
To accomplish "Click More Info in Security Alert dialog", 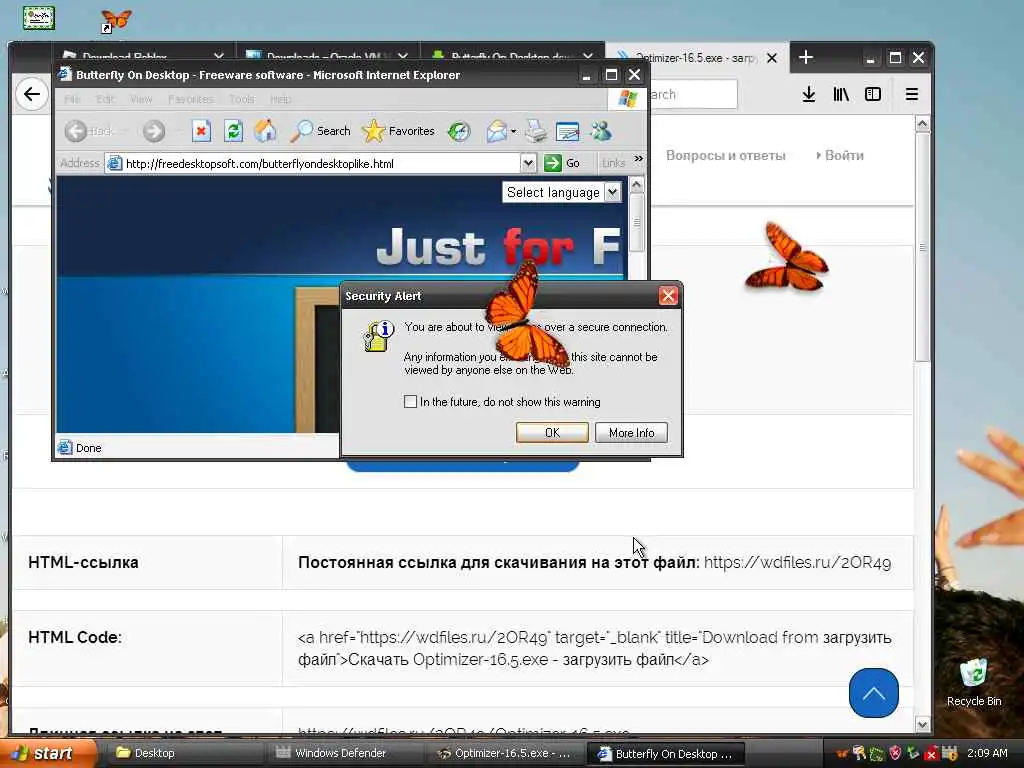I will [x=631, y=432].
